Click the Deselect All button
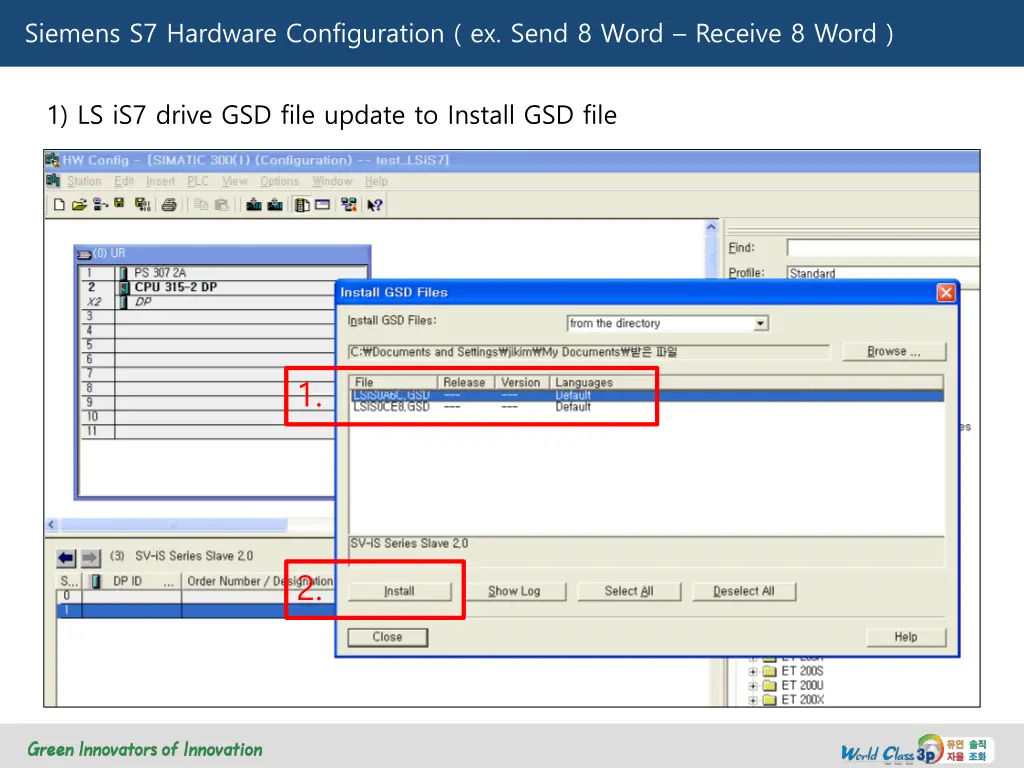The height and width of the screenshot is (768, 1024). (x=744, y=592)
